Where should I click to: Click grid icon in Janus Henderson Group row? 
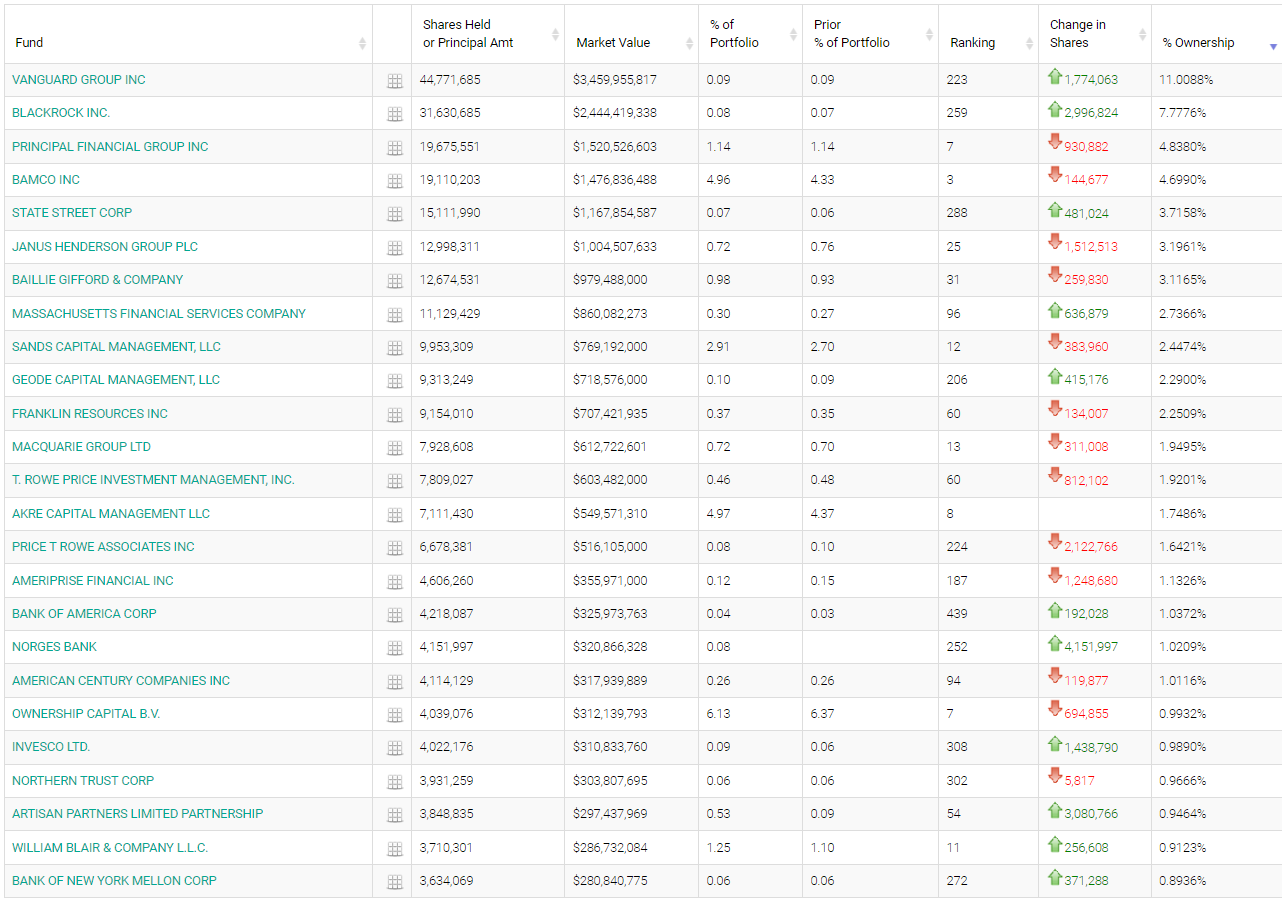395,248
